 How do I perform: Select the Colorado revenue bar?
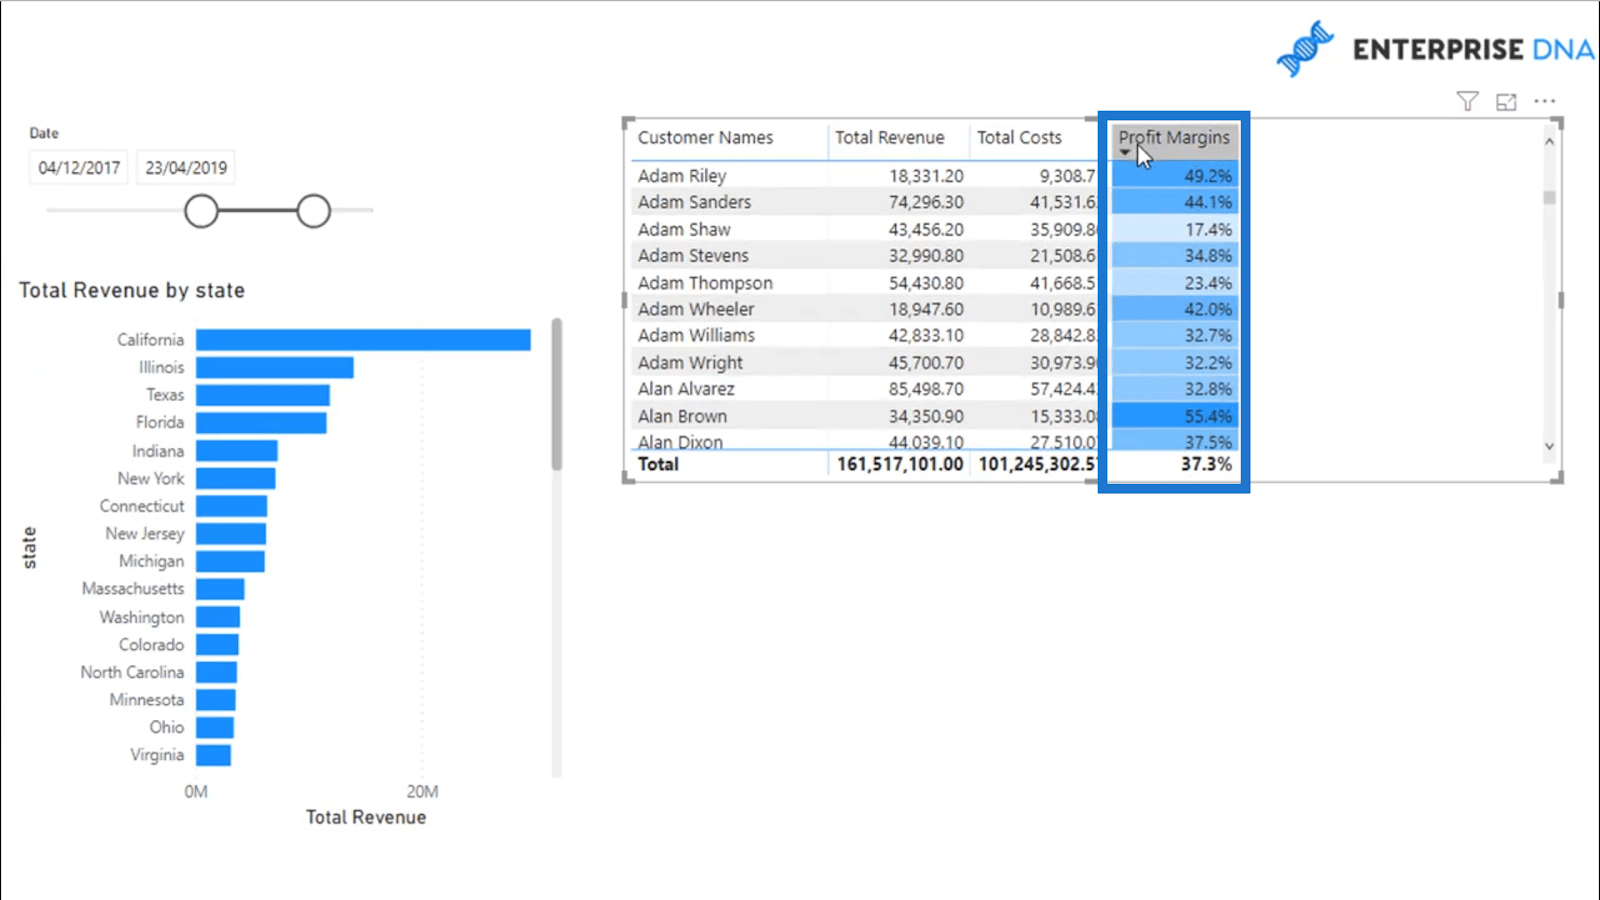pyautogui.click(x=218, y=645)
